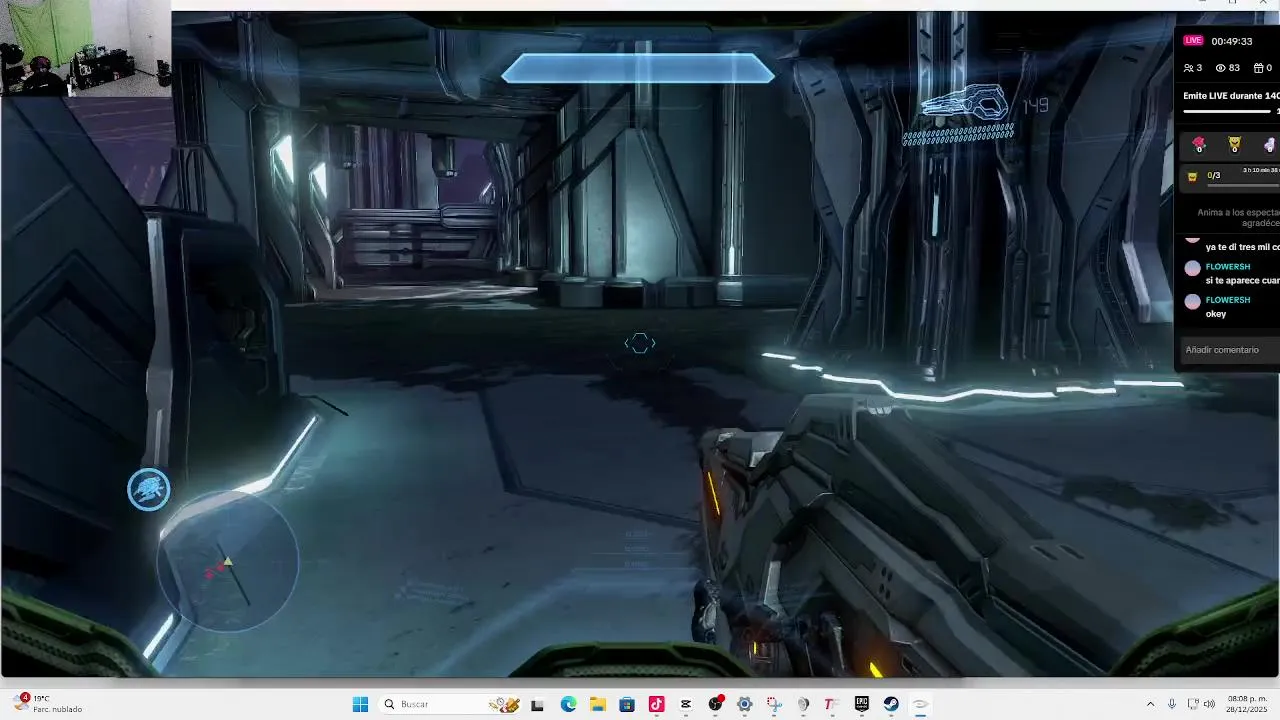The width and height of the screenshot is (1280, 720).
Task: Click the shield bar at top of HUD
Action: point(638,68)
